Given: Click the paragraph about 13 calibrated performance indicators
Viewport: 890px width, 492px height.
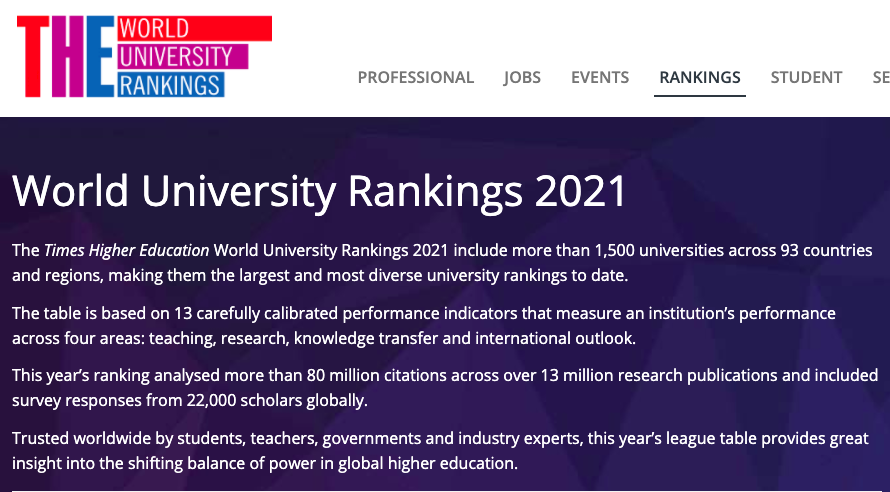Looking at the screenshot, I should coord(423,326).
